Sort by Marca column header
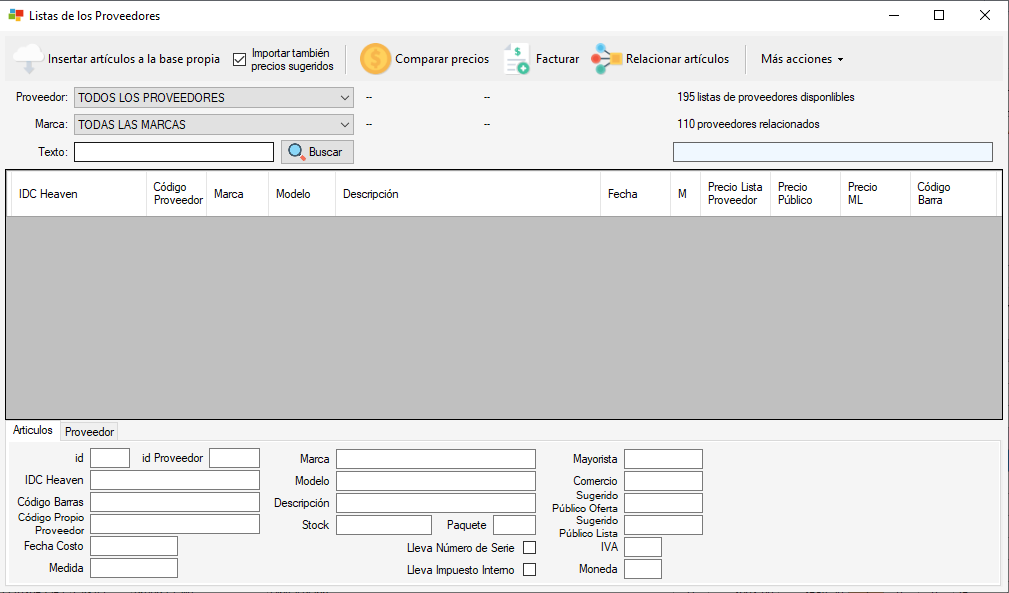Screen dimensions: 1009x593 pos(237,194)
